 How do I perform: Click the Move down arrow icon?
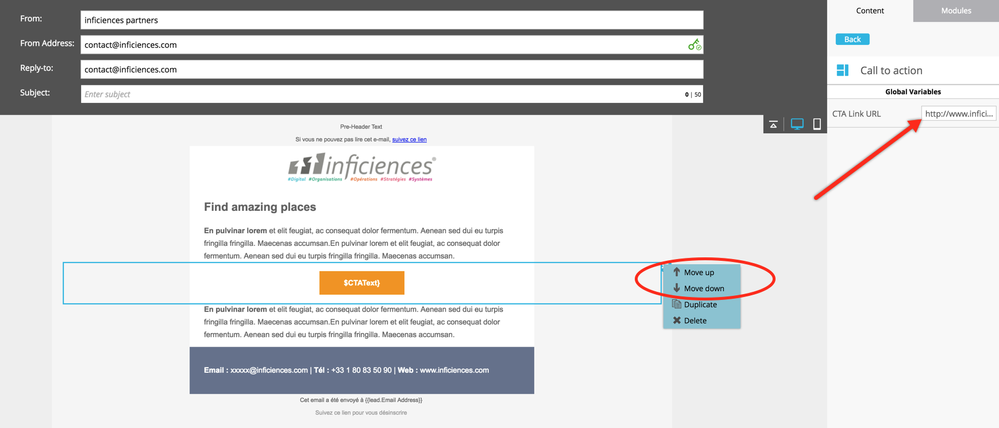point(677,288)
